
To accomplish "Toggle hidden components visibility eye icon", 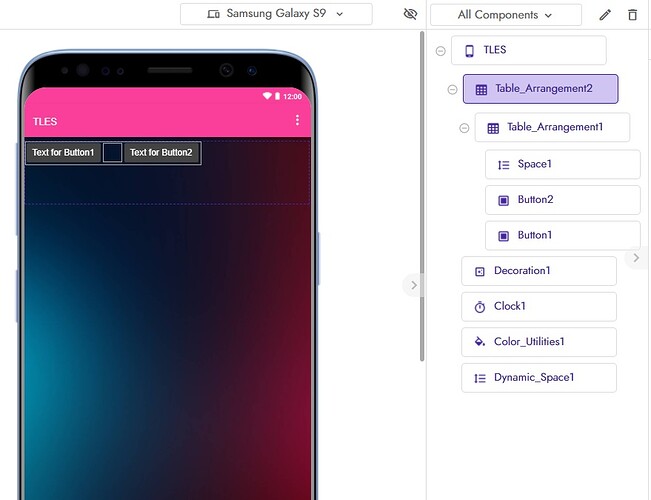I will (x=410, y=14).
